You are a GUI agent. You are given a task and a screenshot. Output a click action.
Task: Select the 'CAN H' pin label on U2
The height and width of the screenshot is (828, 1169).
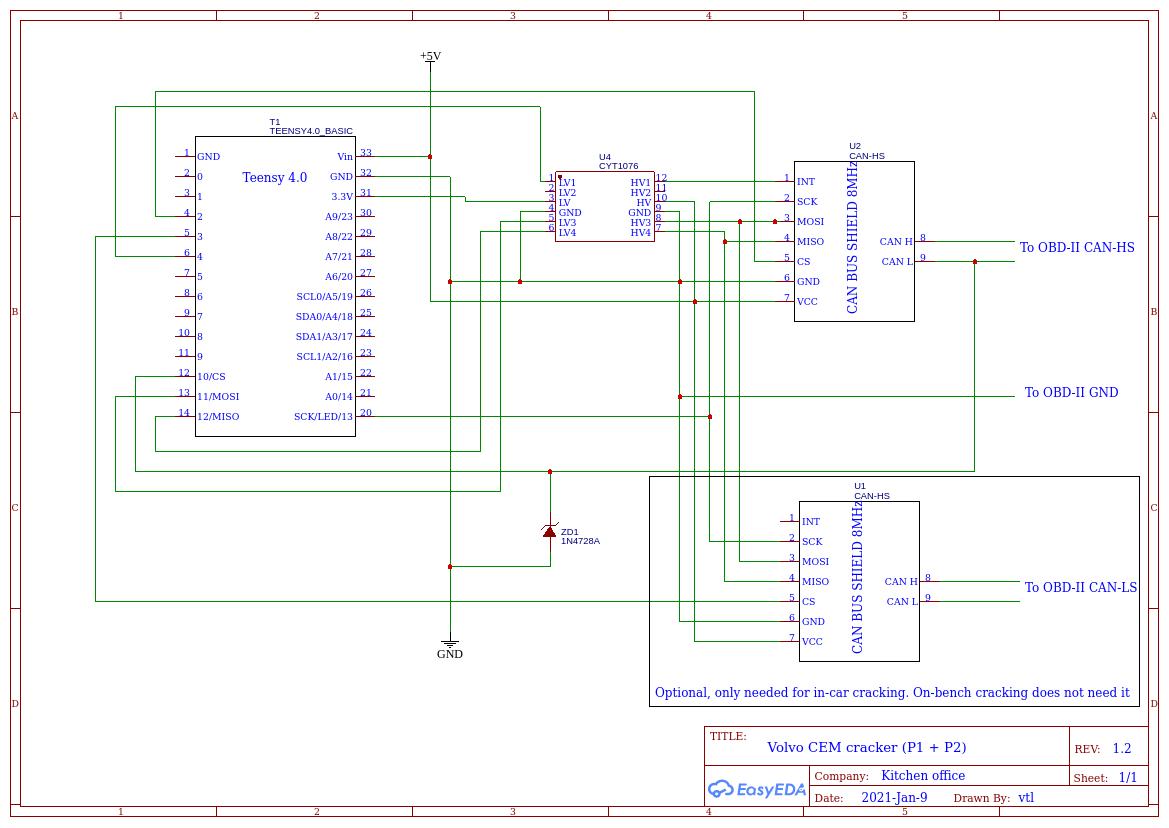tap(896, 241)
